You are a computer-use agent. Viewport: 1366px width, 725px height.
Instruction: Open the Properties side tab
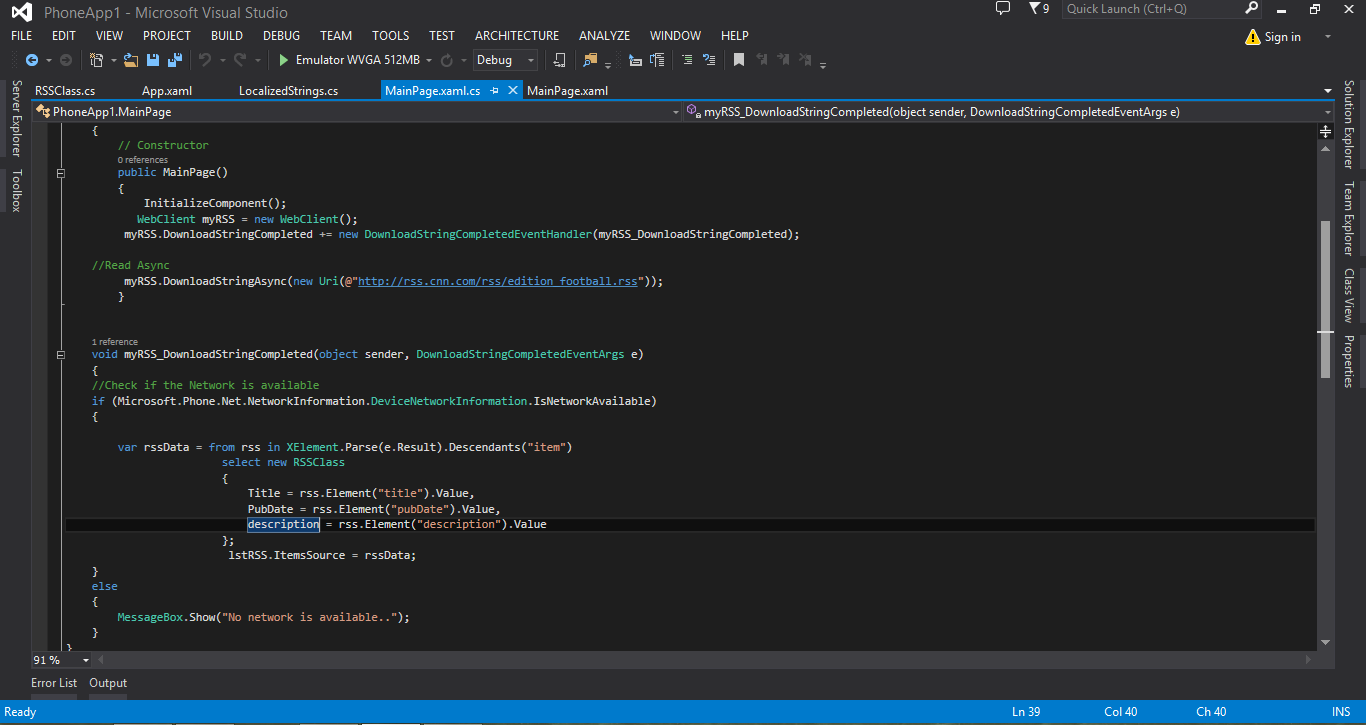(x=1348, y=361)
